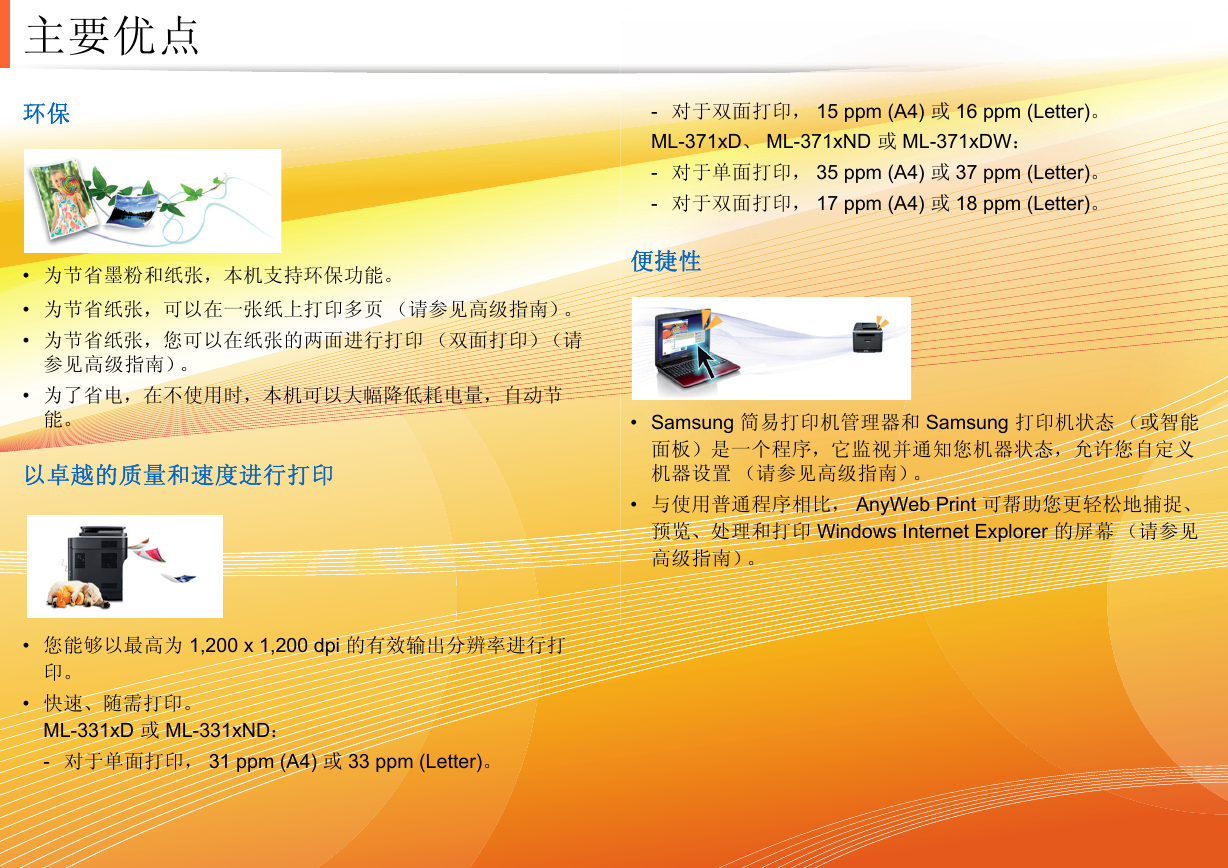Select the 以卓越的质量和速度进行打印 heading

(x=179, y=475)
